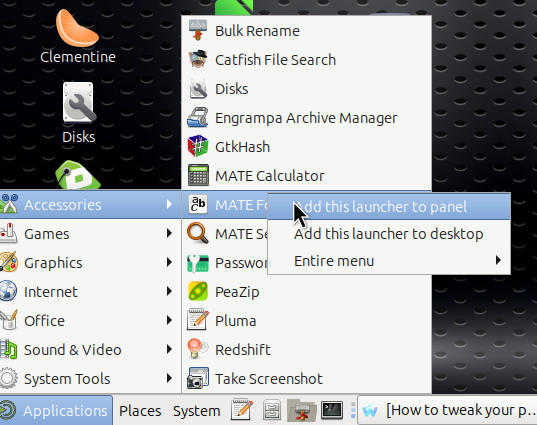The image size is (537, 425).
Task: Click the Pluma notepad icon in menu
Action: 198,320
